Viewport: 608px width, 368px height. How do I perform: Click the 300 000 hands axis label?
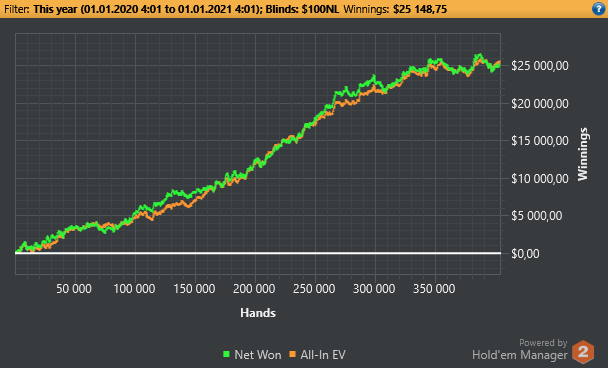tap(374, 289)
